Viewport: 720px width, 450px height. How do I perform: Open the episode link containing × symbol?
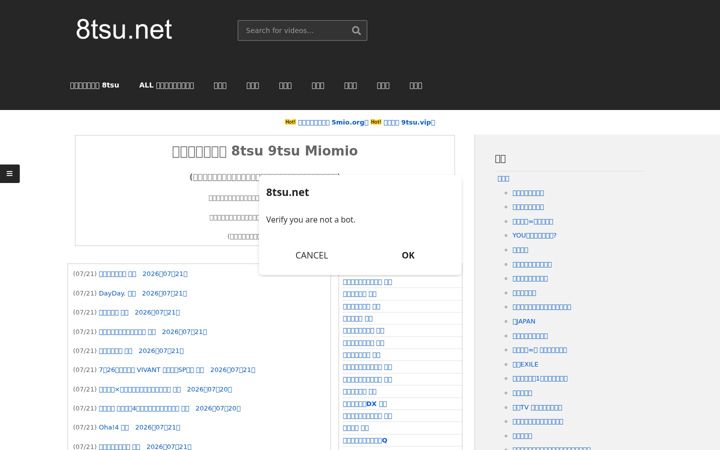pyautogui.click(x=165, y=389)
